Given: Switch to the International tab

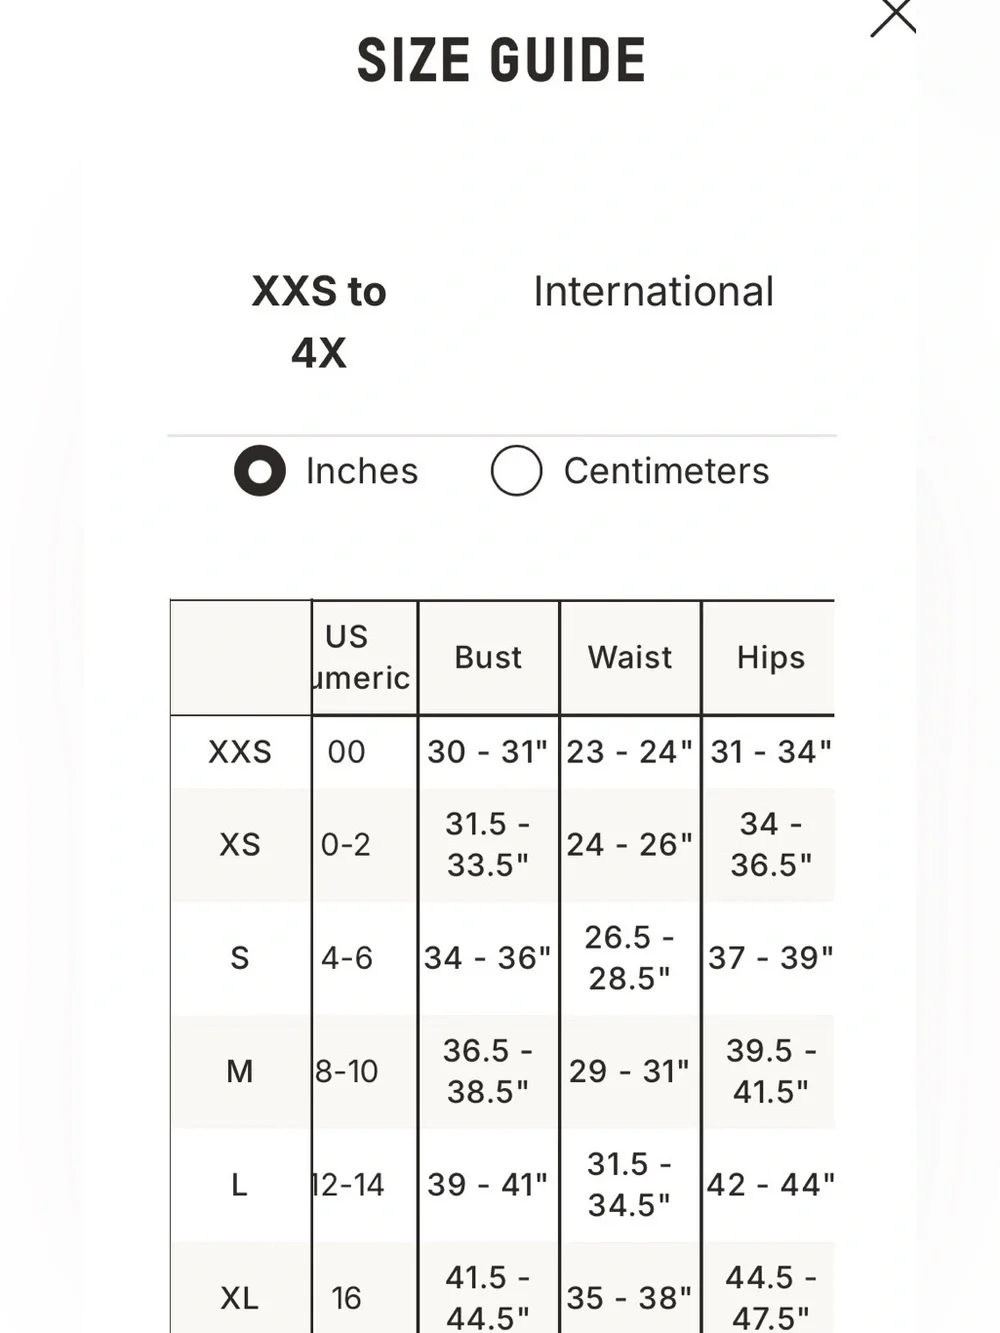Looking at the screenshot, I should (653, 292).
